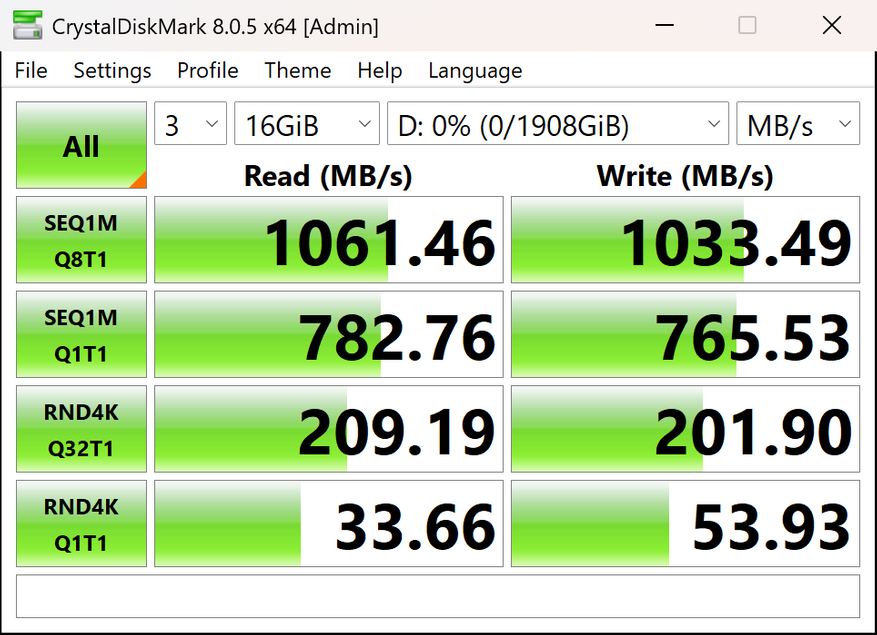The image size is (877, 635).
Task: Click the Write (MB/s) column header
Action: [x=685, y=176]
